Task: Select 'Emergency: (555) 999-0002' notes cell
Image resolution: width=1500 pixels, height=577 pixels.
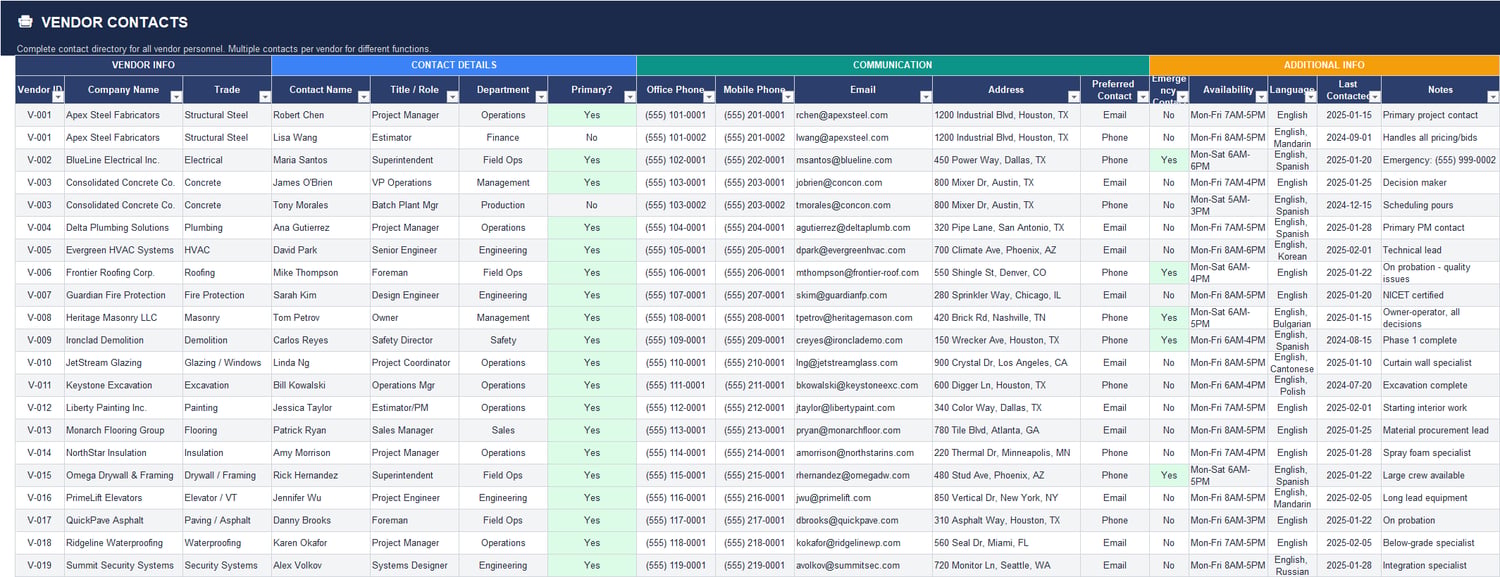Action: tap(1440, 160)
